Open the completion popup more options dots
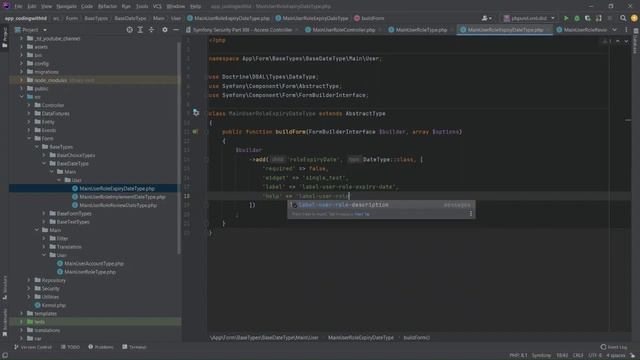The image size is (640, 360). pos(471,213)
